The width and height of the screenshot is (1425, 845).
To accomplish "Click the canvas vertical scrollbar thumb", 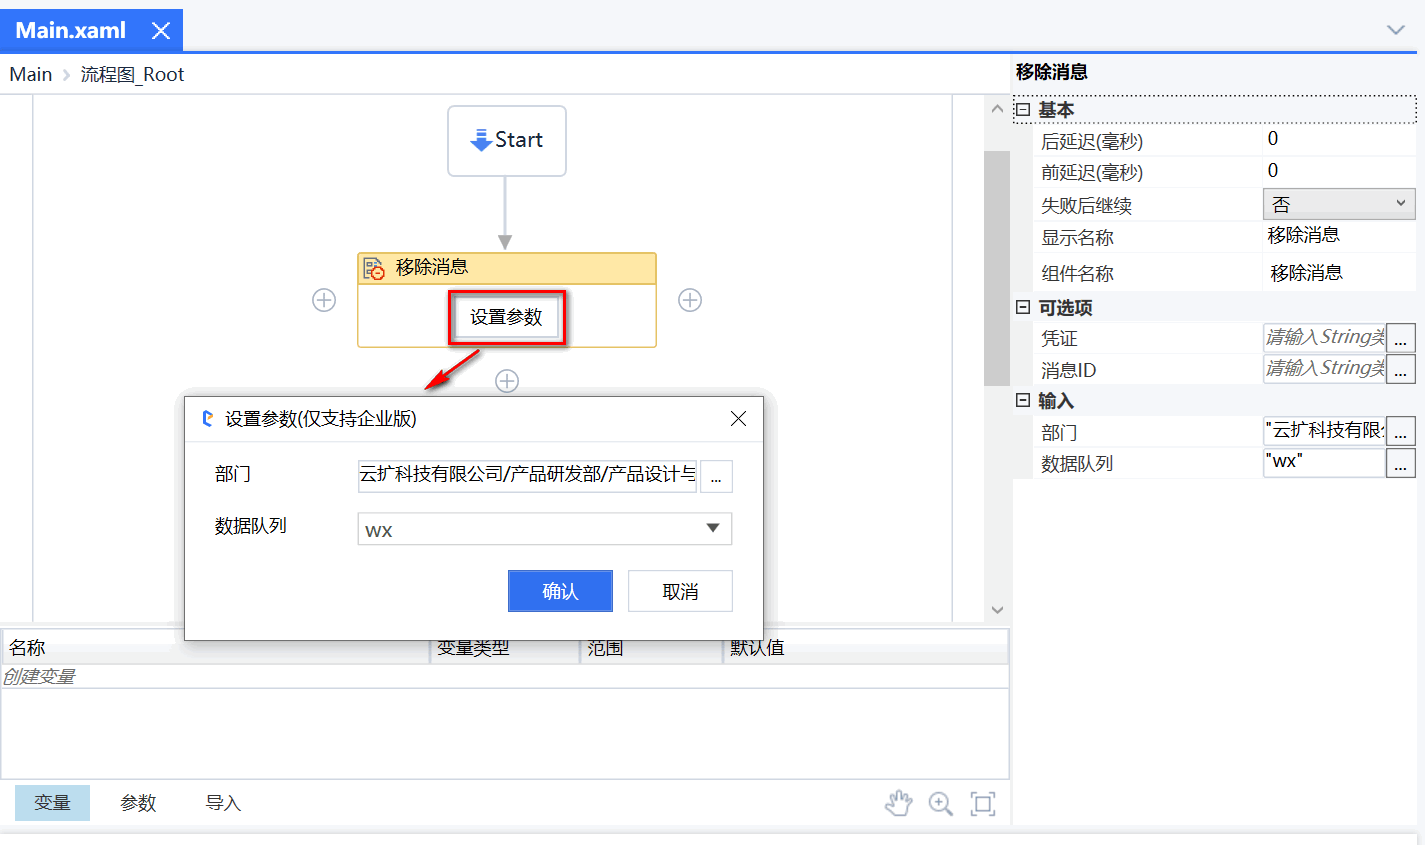I will coord(997,268).
